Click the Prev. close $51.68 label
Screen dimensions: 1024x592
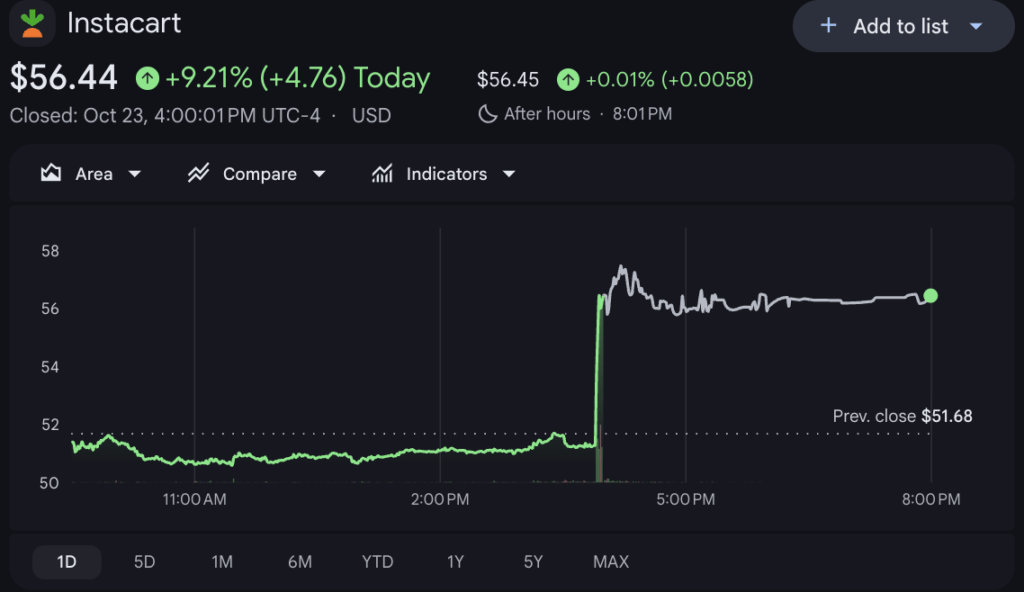(x=902, y=416)
